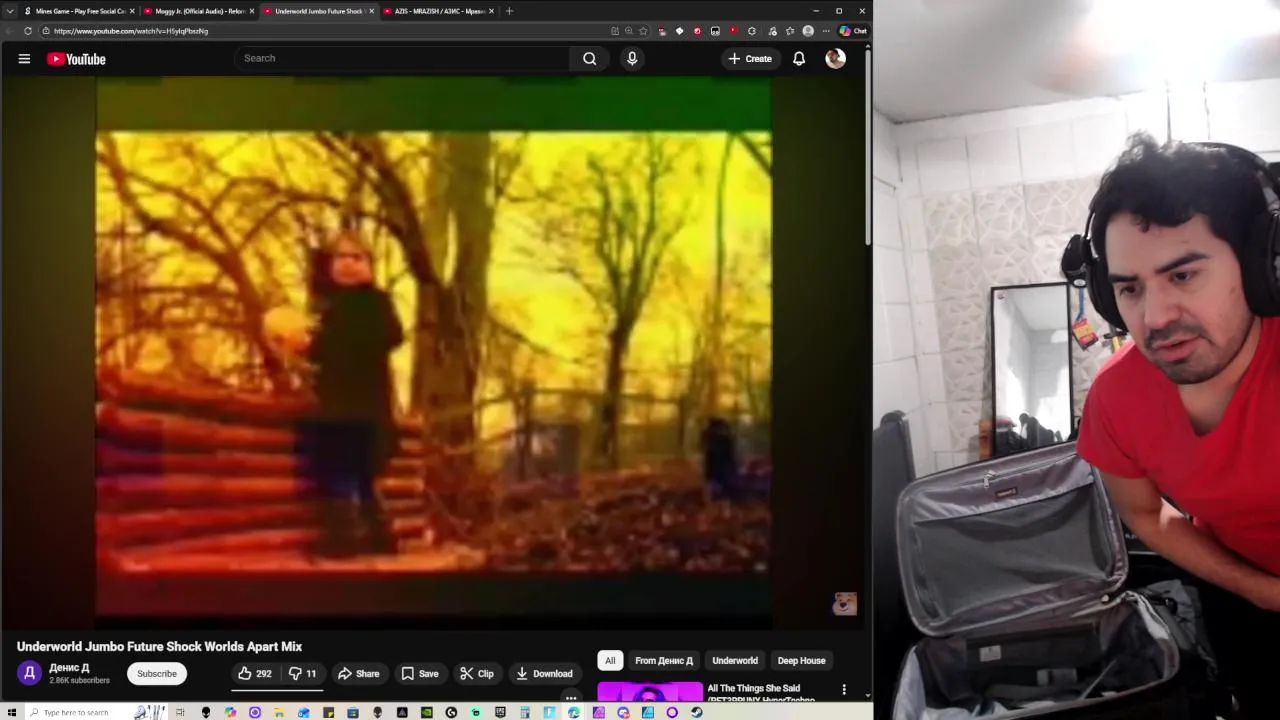Open All The Things She Said thumbnail
Image resolution: width=1280 pixels, height=720 pixels.
pos(650,692)
